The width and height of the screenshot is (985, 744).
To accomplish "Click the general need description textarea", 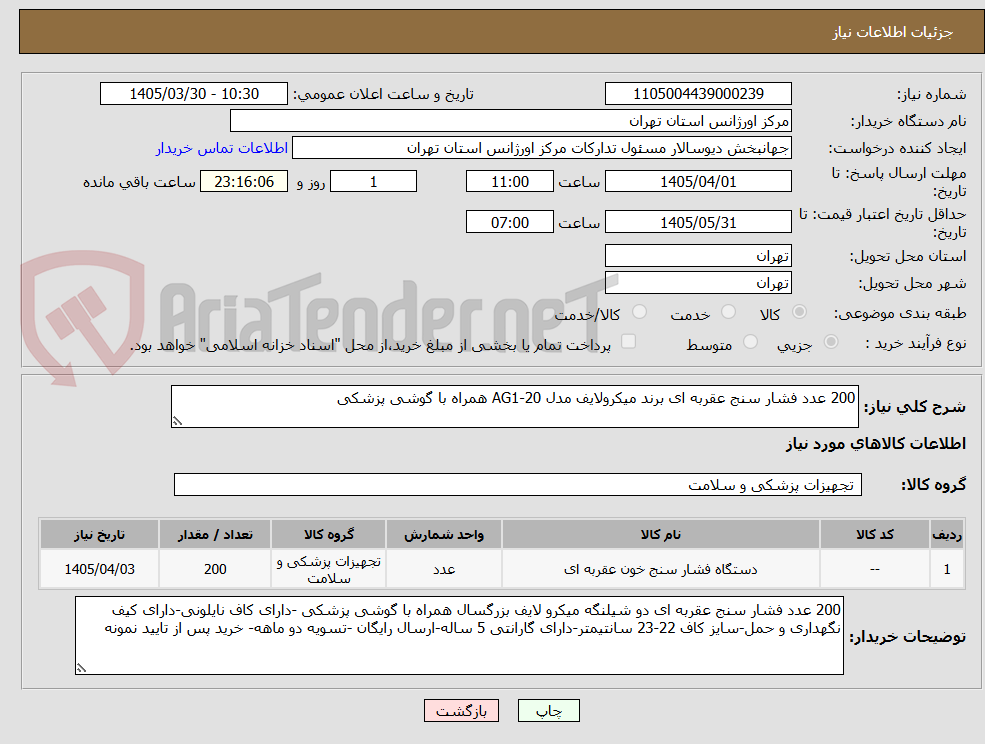I will pyautogui.click(x=514, y=407).
